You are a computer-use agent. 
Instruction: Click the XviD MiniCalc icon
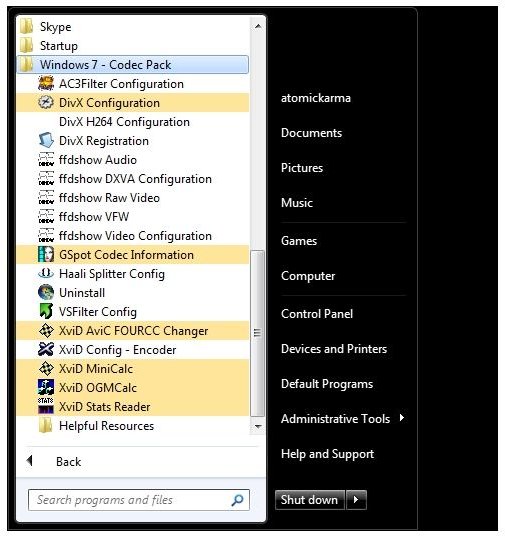click(x=46, y=368)
